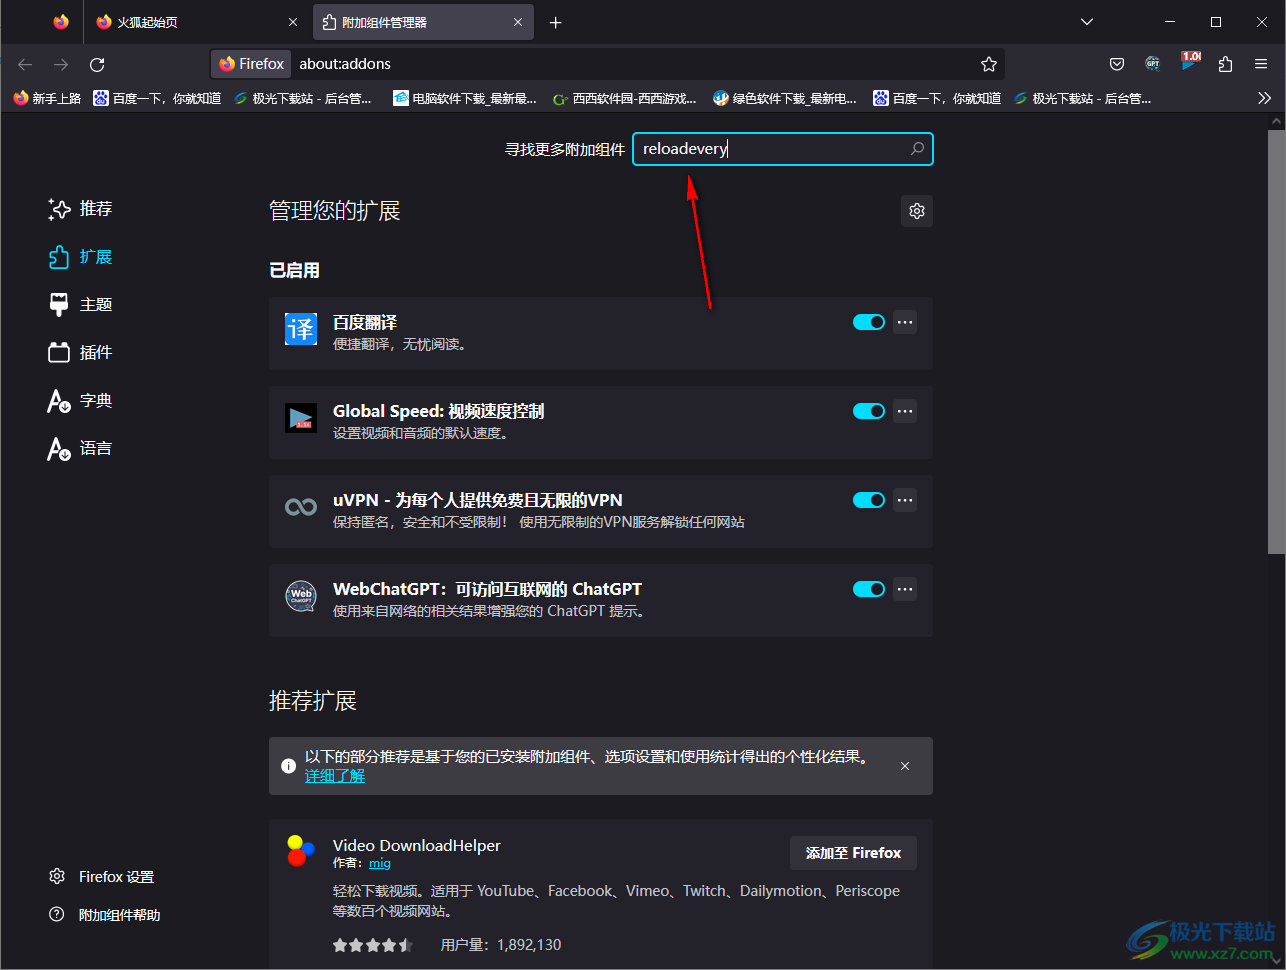Viewport: 1286px width, 970px height.
Task: Open more options for uVPN
Action: pos(905,500)
